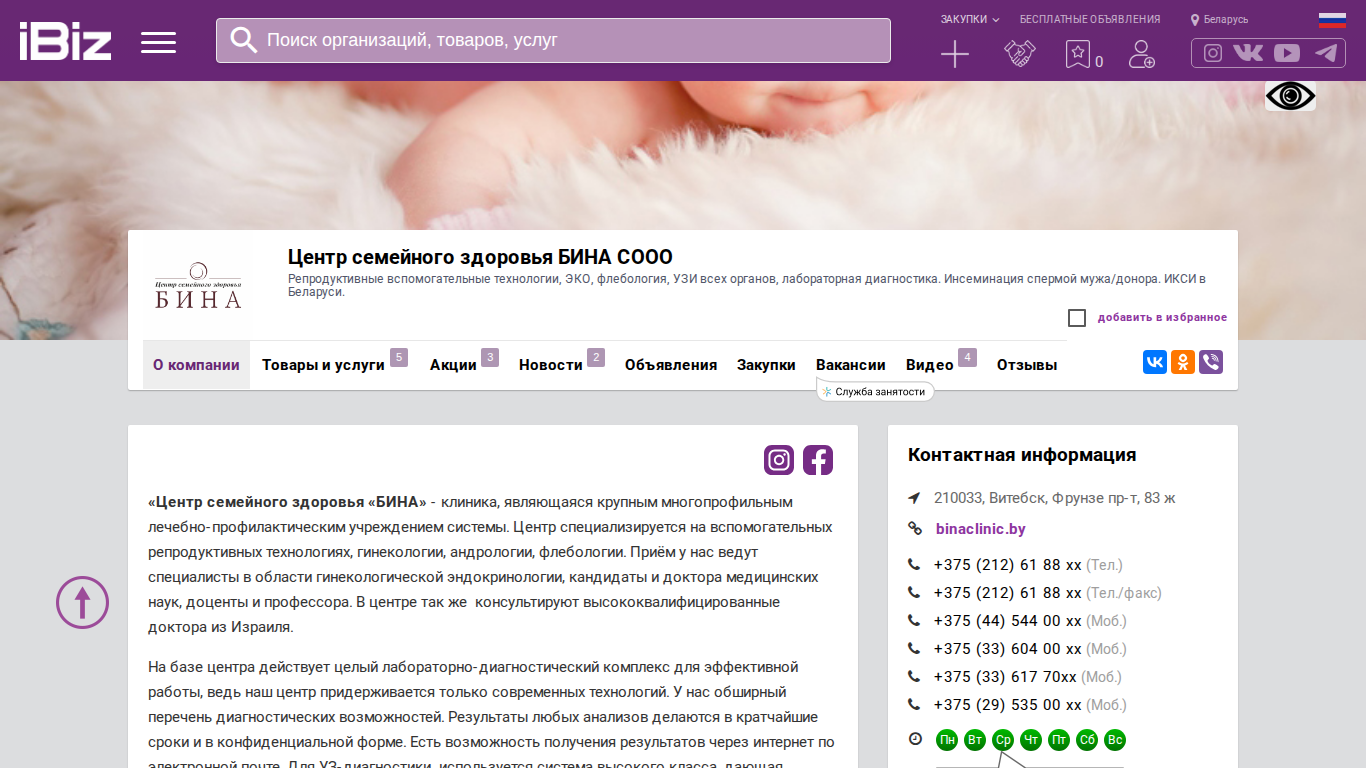This screenshot has width=1366, height=768.
Task: Share company page on Odnoklassniki
Action: 1183,362
